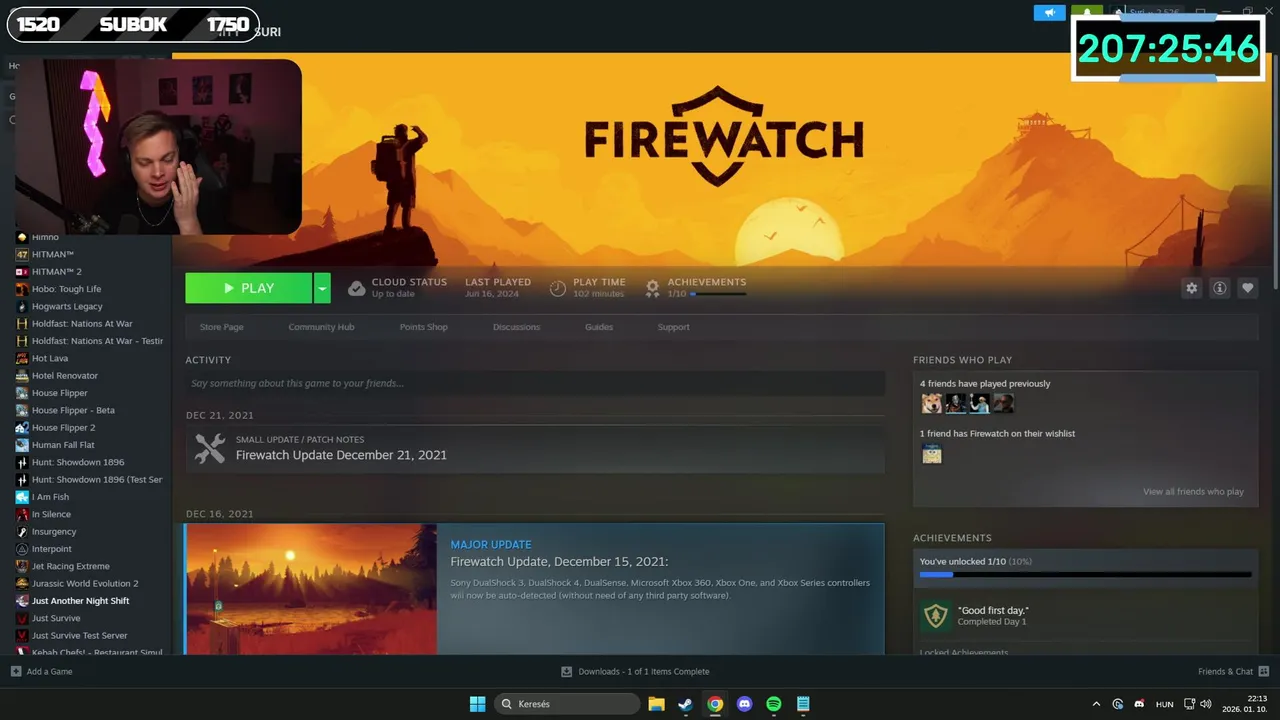Screen dimensions: 1280x720
Task: Click the cloud status icon
Action: (x=356, y=288)
